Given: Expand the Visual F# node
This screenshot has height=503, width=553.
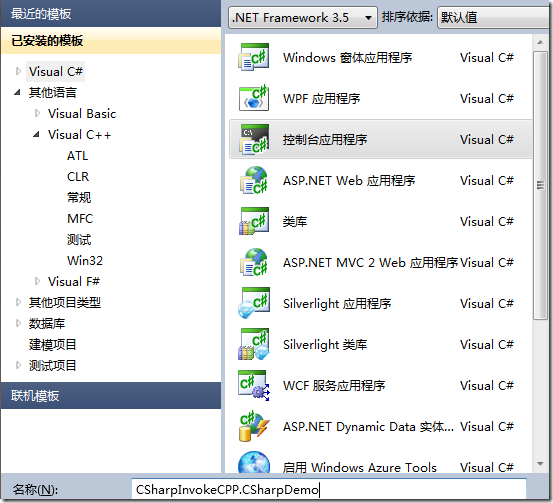Looking at the screenshot, I should pos(37,281).
